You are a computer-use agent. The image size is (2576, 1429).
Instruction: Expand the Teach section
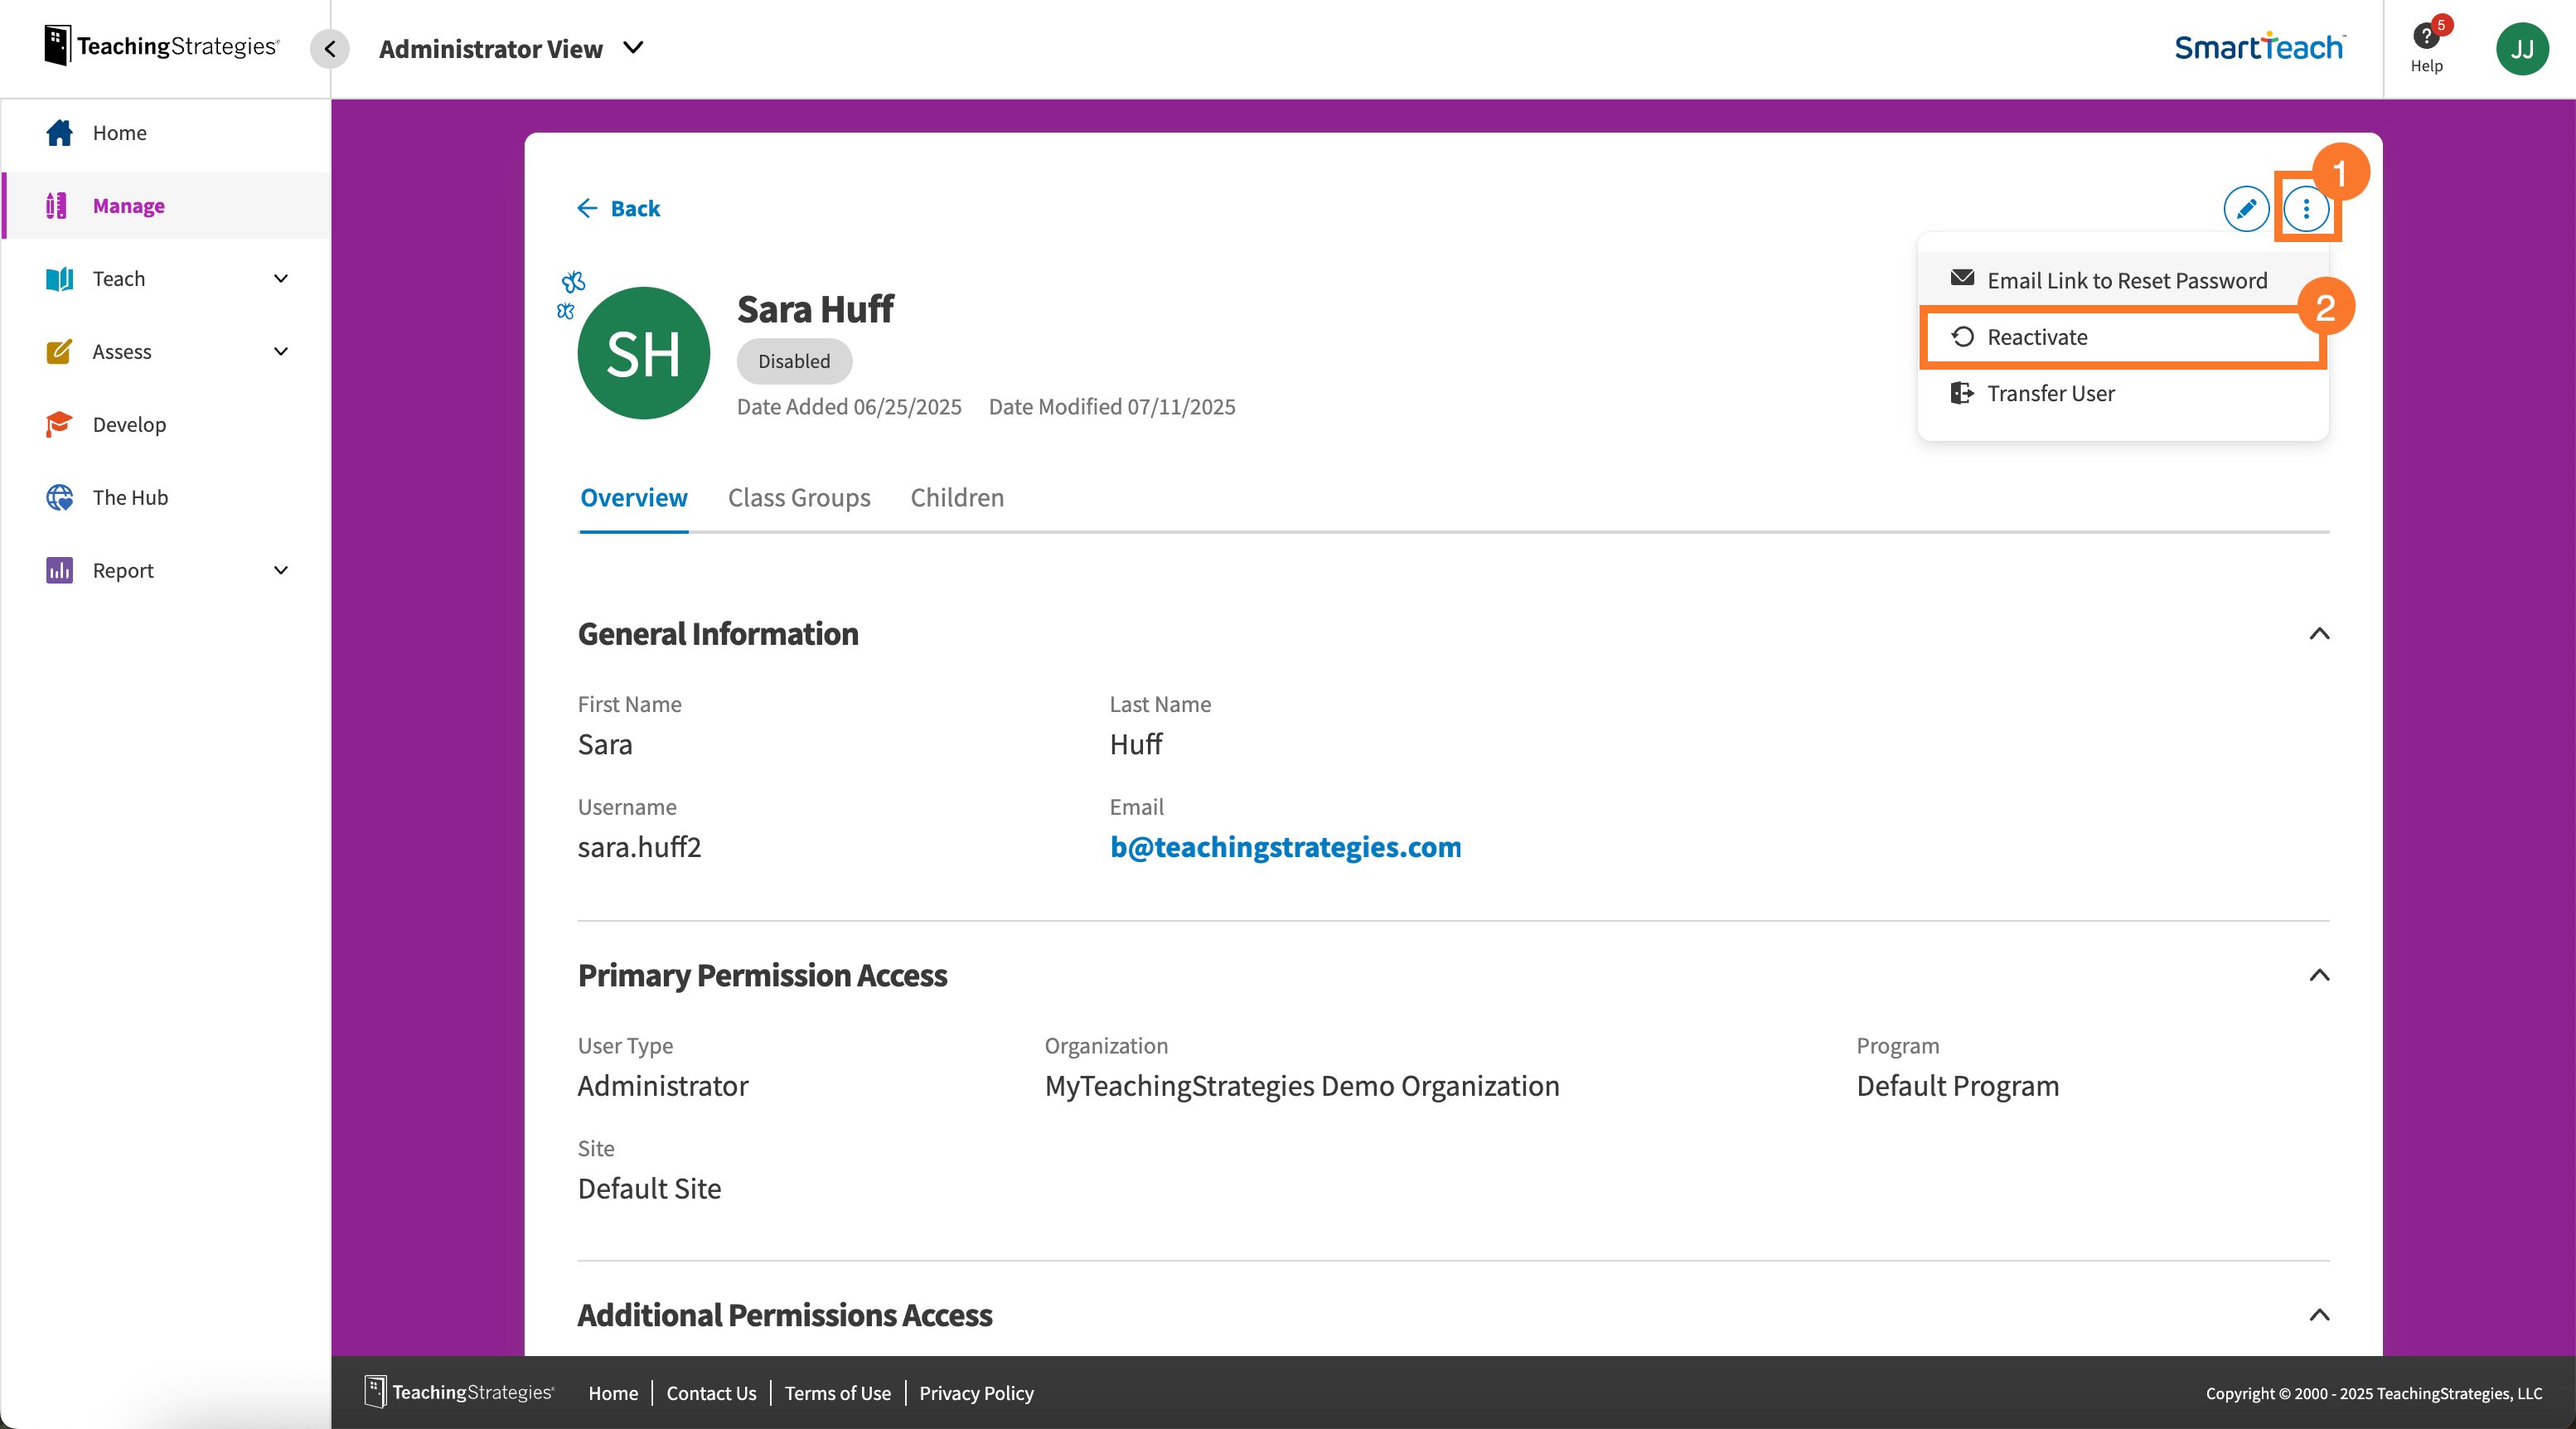(281, 279)
